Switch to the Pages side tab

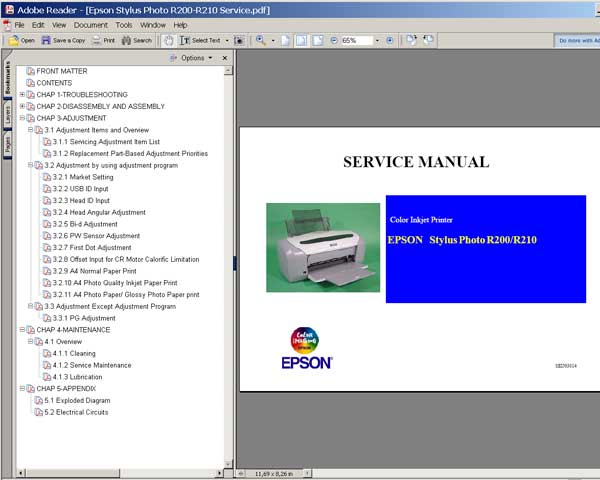point(8,145)
